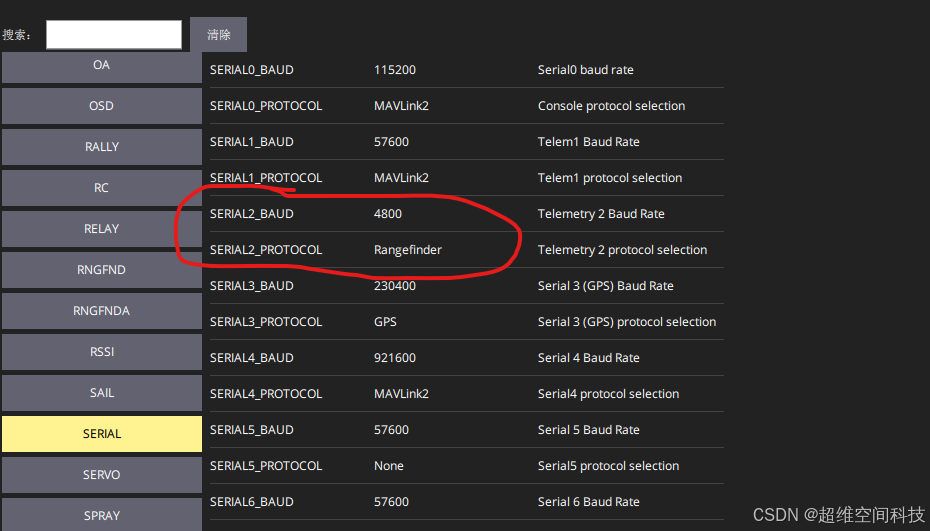Select the SERIAL1_PROTOCOL parameter name
The width and height of the screenshot is (930, 531).
coord(266,178)
